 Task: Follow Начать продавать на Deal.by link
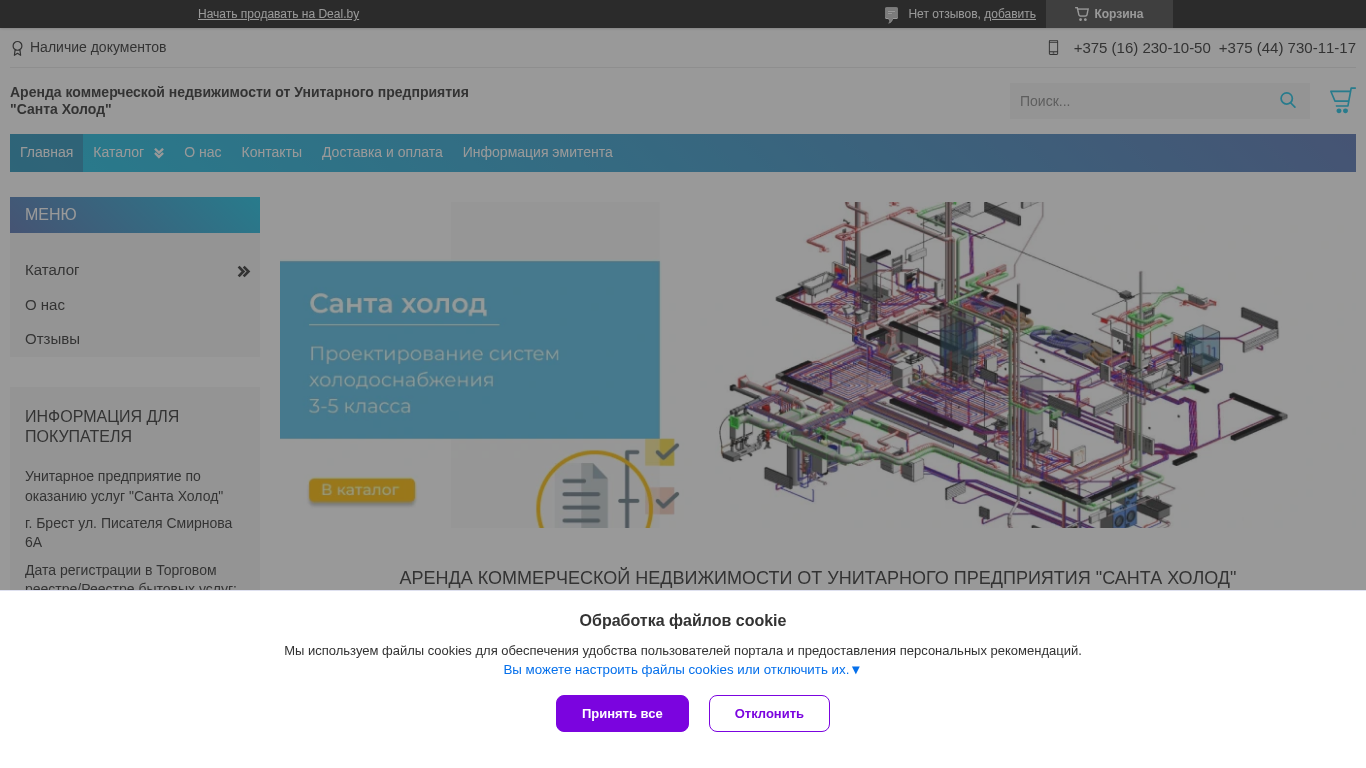click(278, 14)
